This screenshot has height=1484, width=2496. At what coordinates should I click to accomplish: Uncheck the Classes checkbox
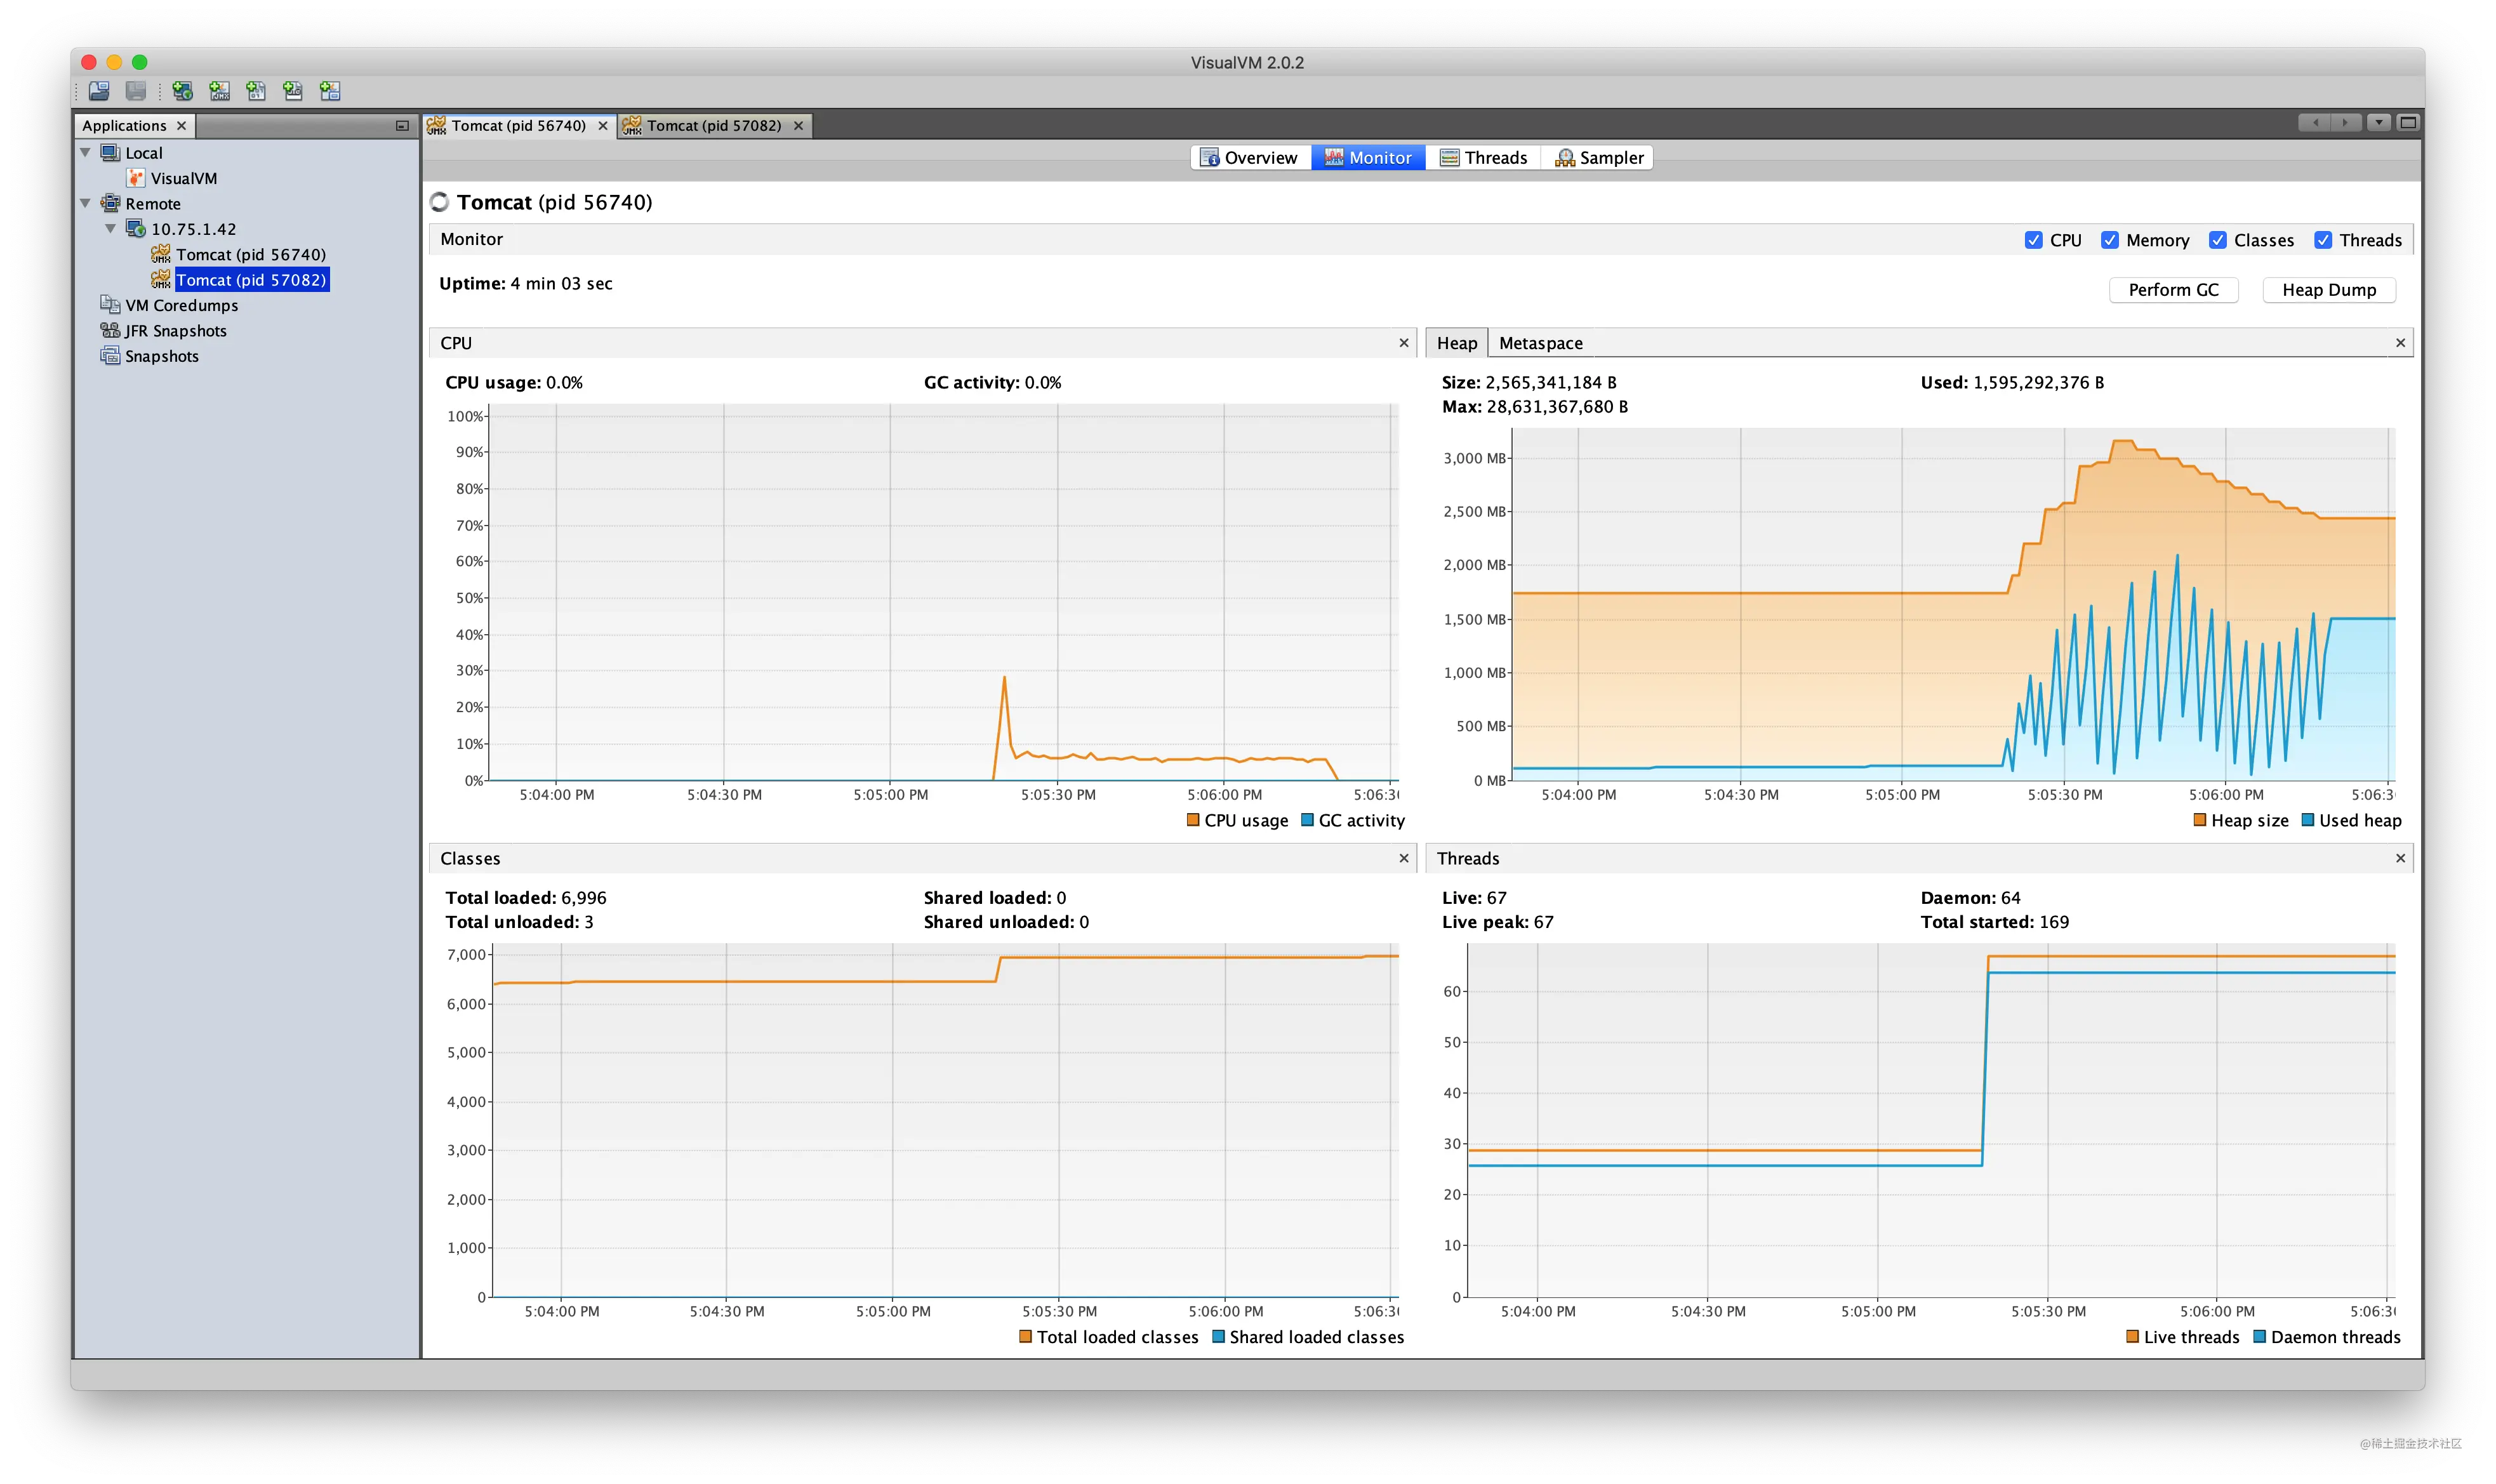coord(2218,240)
